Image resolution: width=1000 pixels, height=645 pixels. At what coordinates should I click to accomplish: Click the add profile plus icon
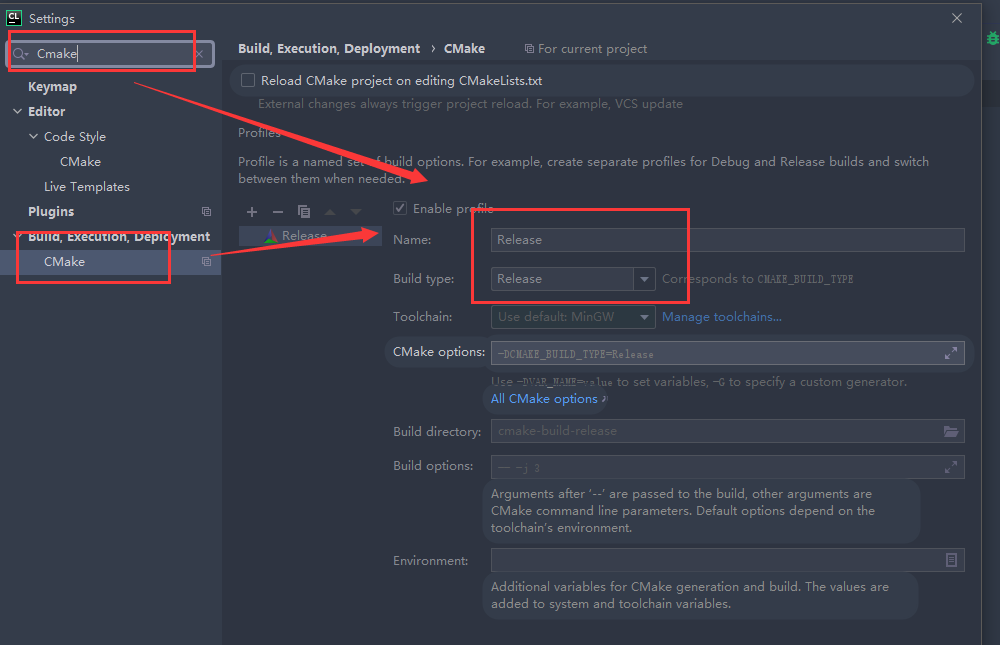(252, 212)
